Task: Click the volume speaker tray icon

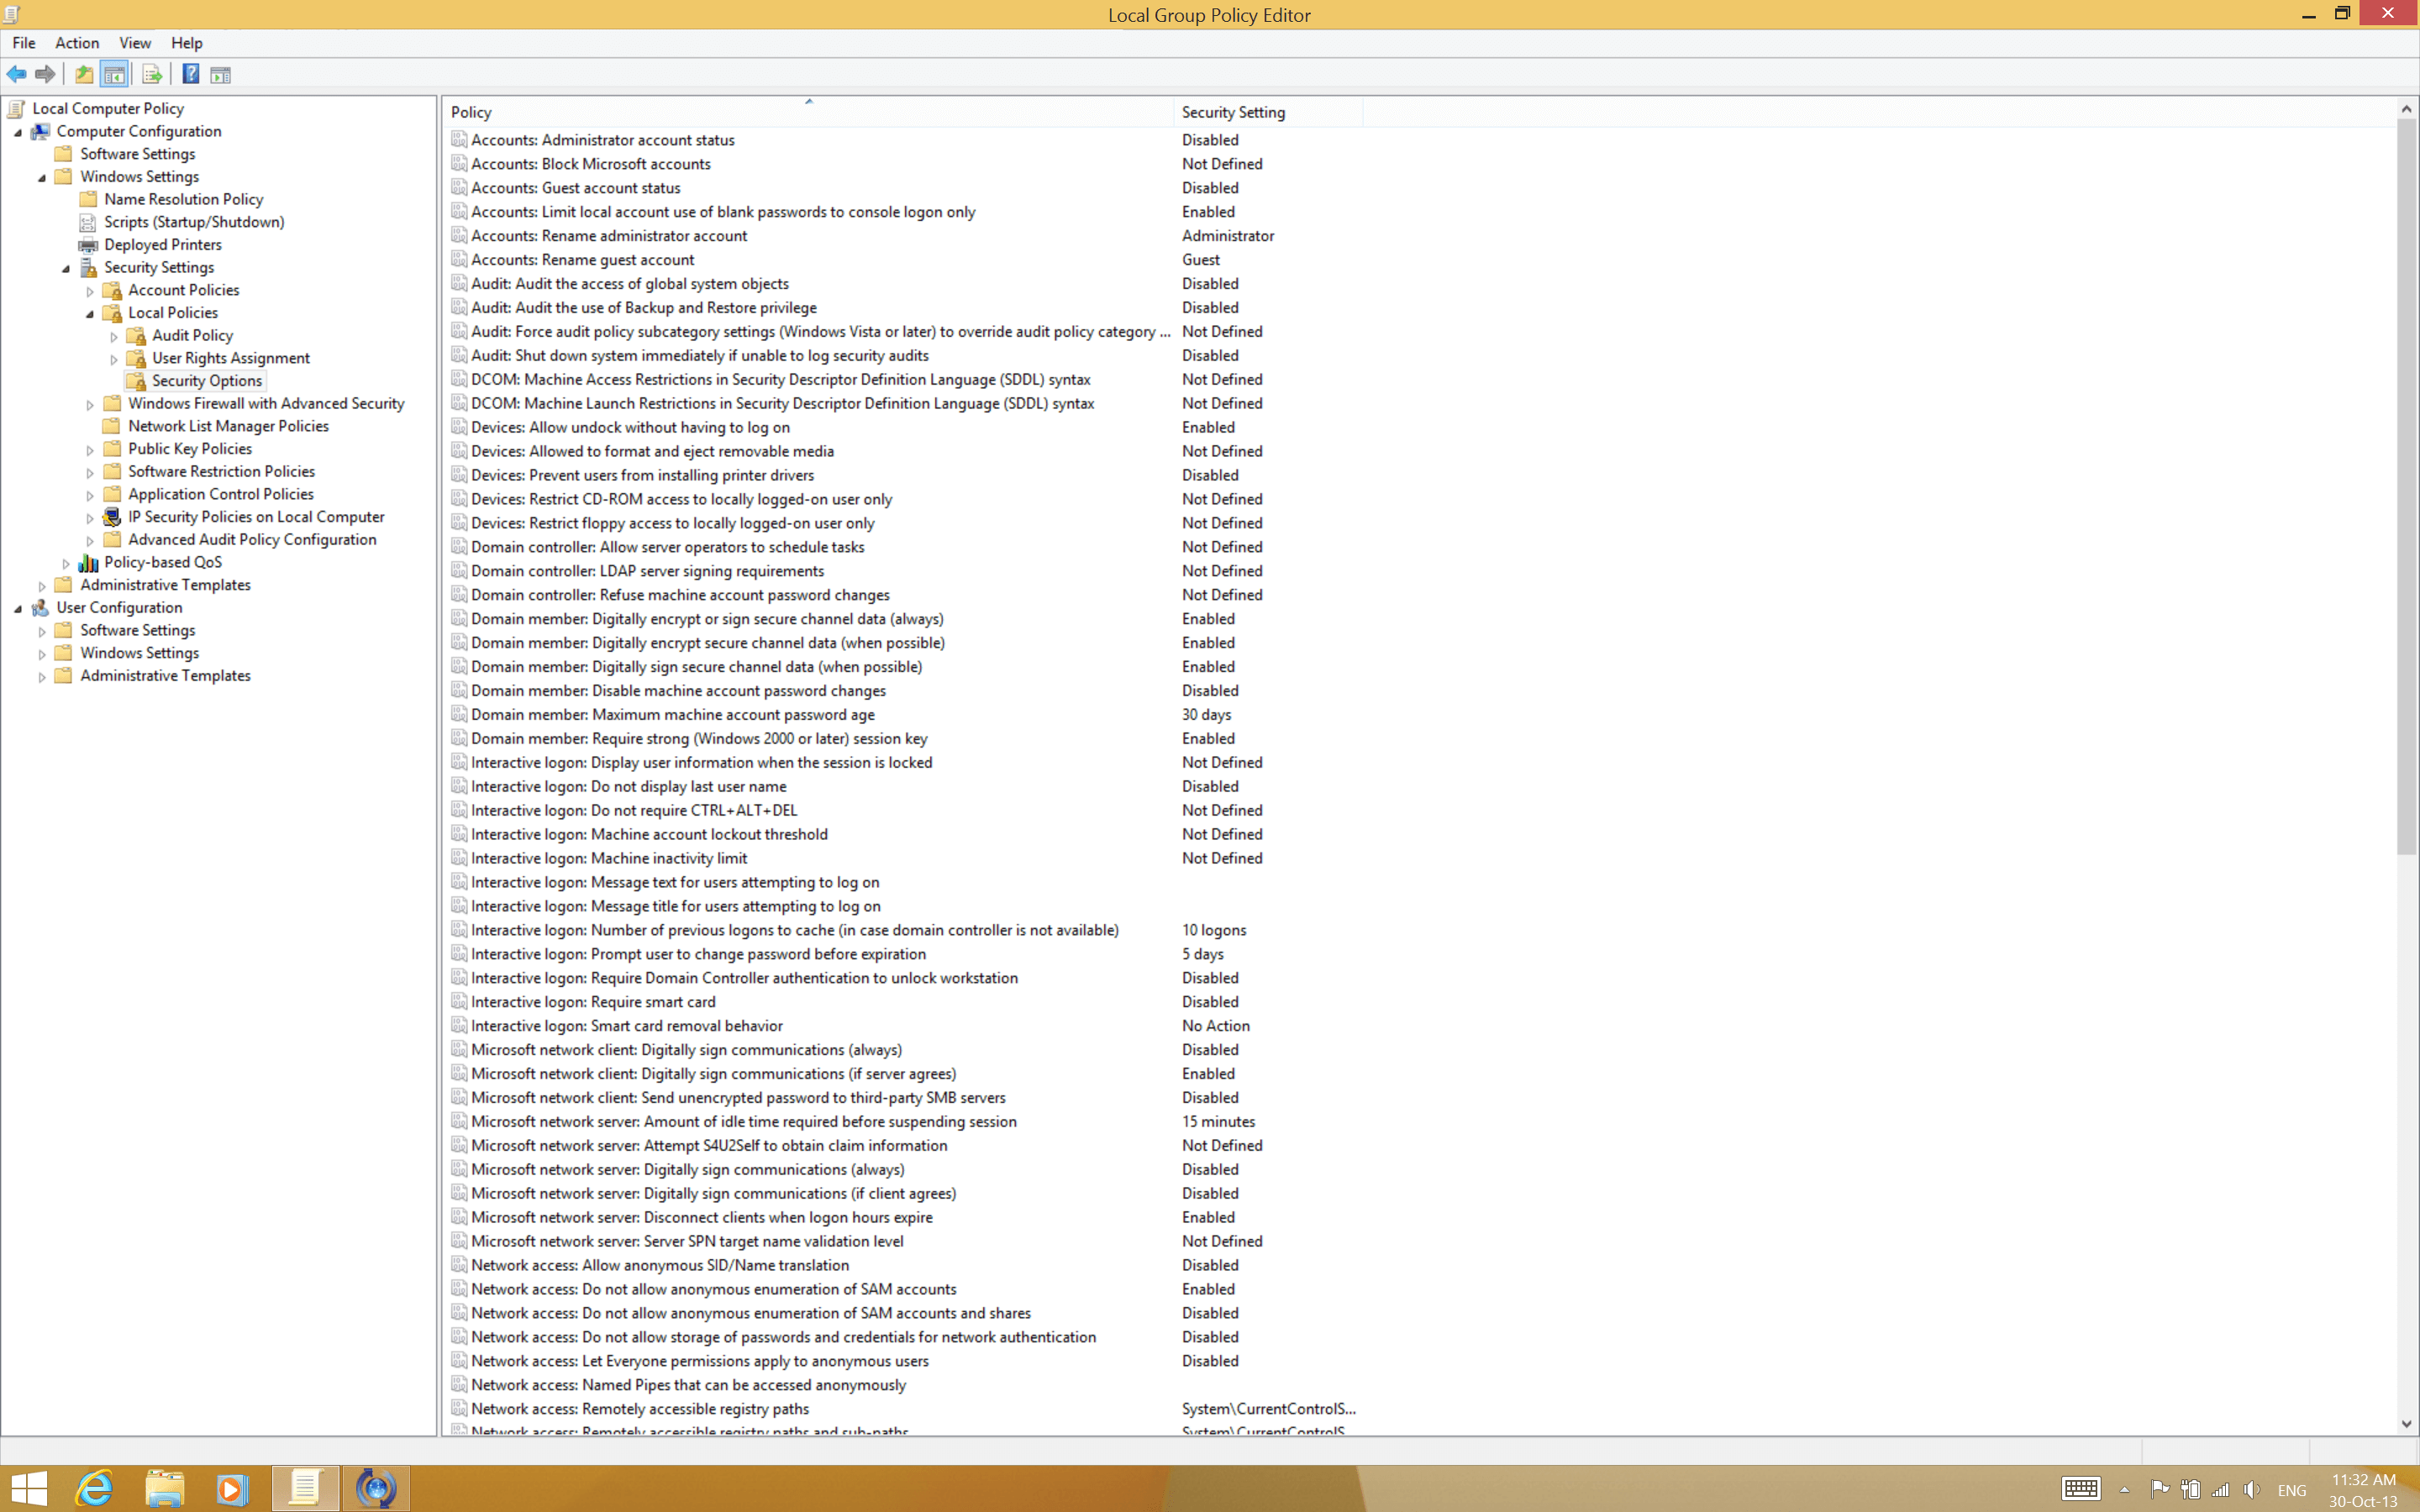Action: coord(2252,1490)
